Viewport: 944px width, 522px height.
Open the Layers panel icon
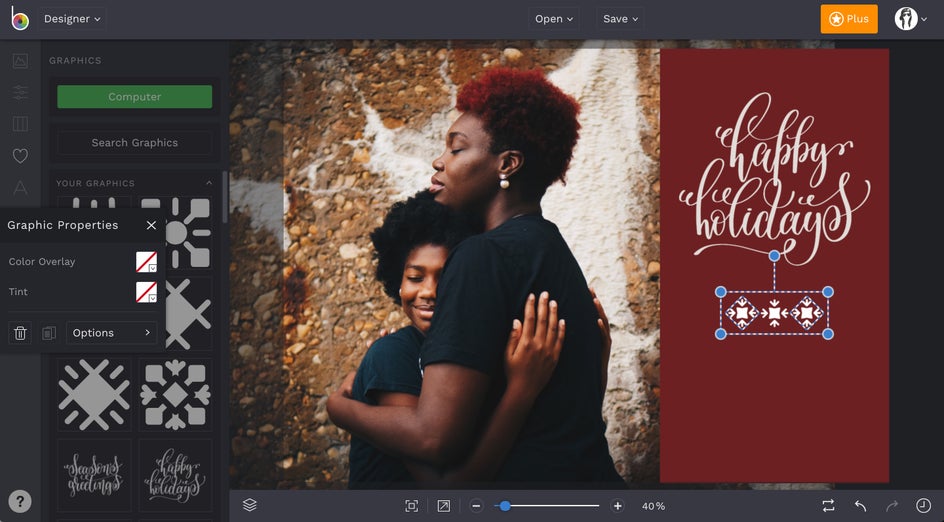(x=249, y=506)
